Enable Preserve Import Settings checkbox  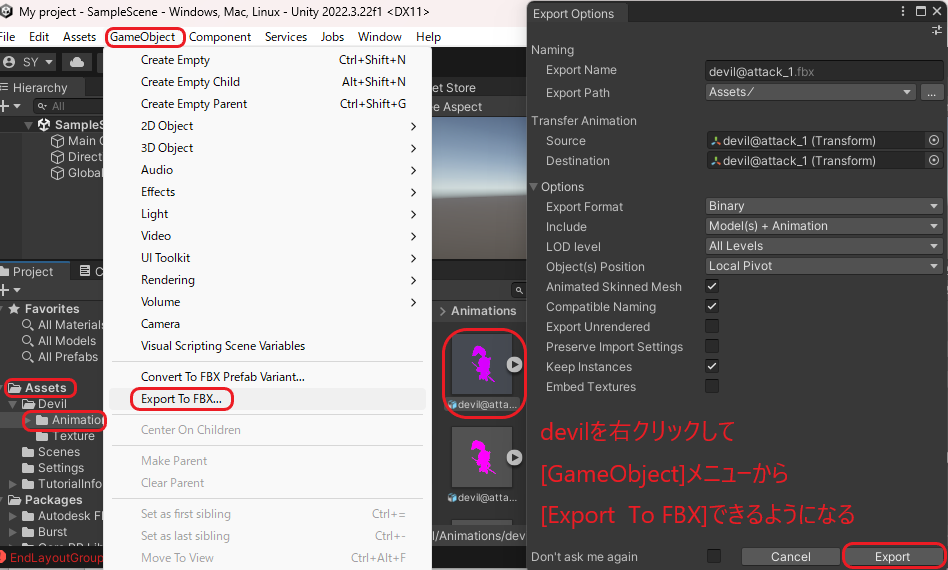[712, 346]
